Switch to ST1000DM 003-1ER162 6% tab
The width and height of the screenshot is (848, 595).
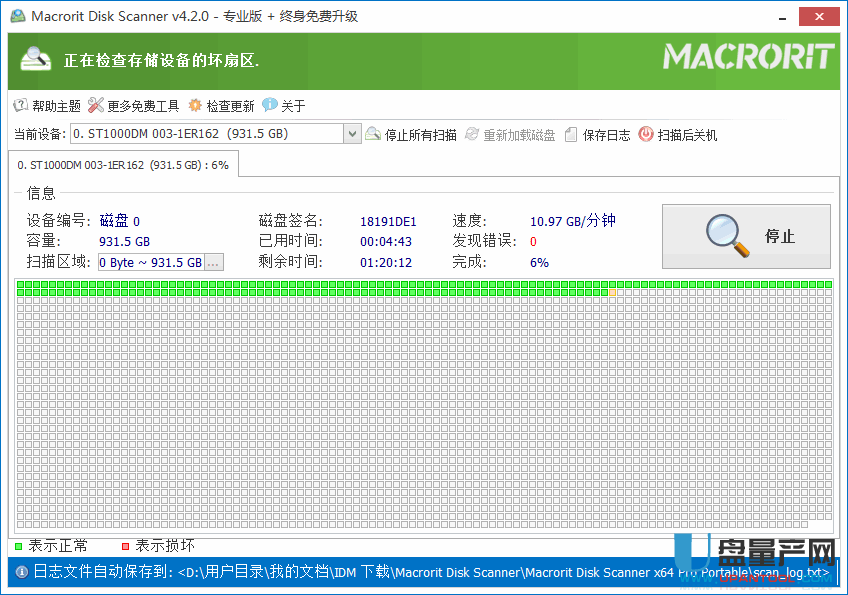click(x=124, y=165)
